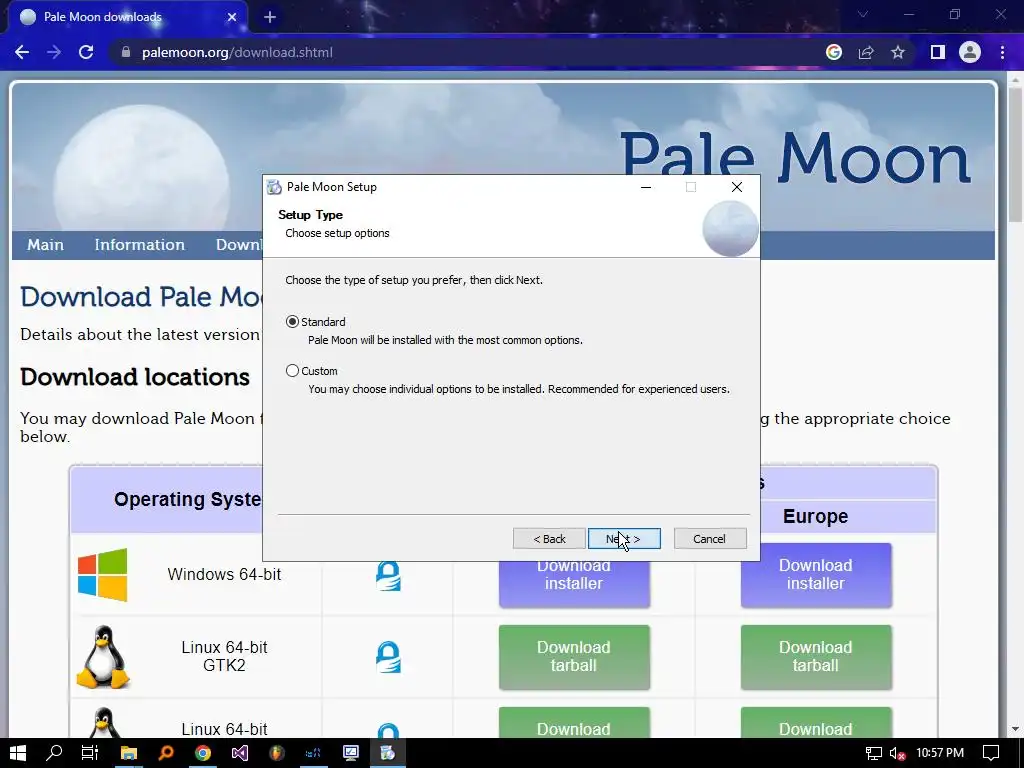
Task: Click the Windows 64-bit row label
Action: tap(224, 575)
